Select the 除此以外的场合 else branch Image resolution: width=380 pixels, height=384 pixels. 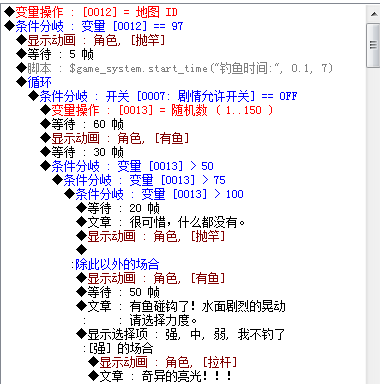pyautogui.click(x=115, y=264)
